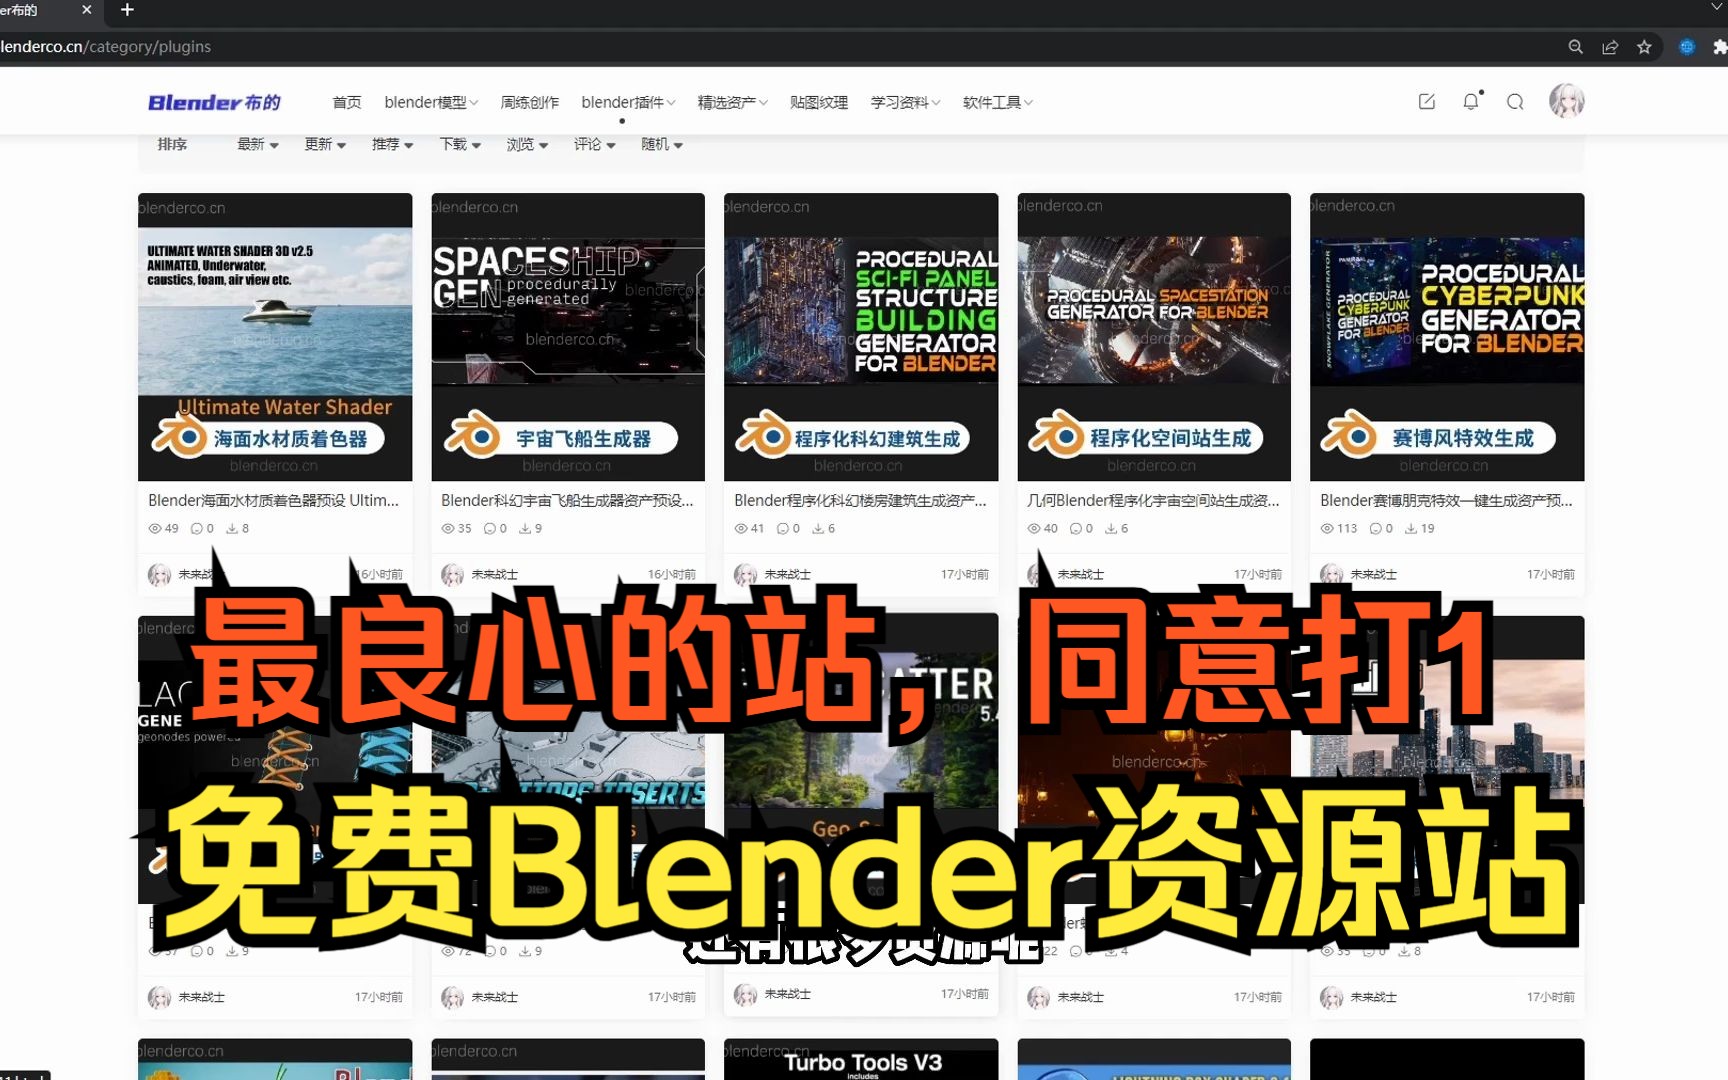Click the share page icon in address bar
Image resolution: width=1728 pixels, height=1080 pixels.
click(x=1610, y=47)
